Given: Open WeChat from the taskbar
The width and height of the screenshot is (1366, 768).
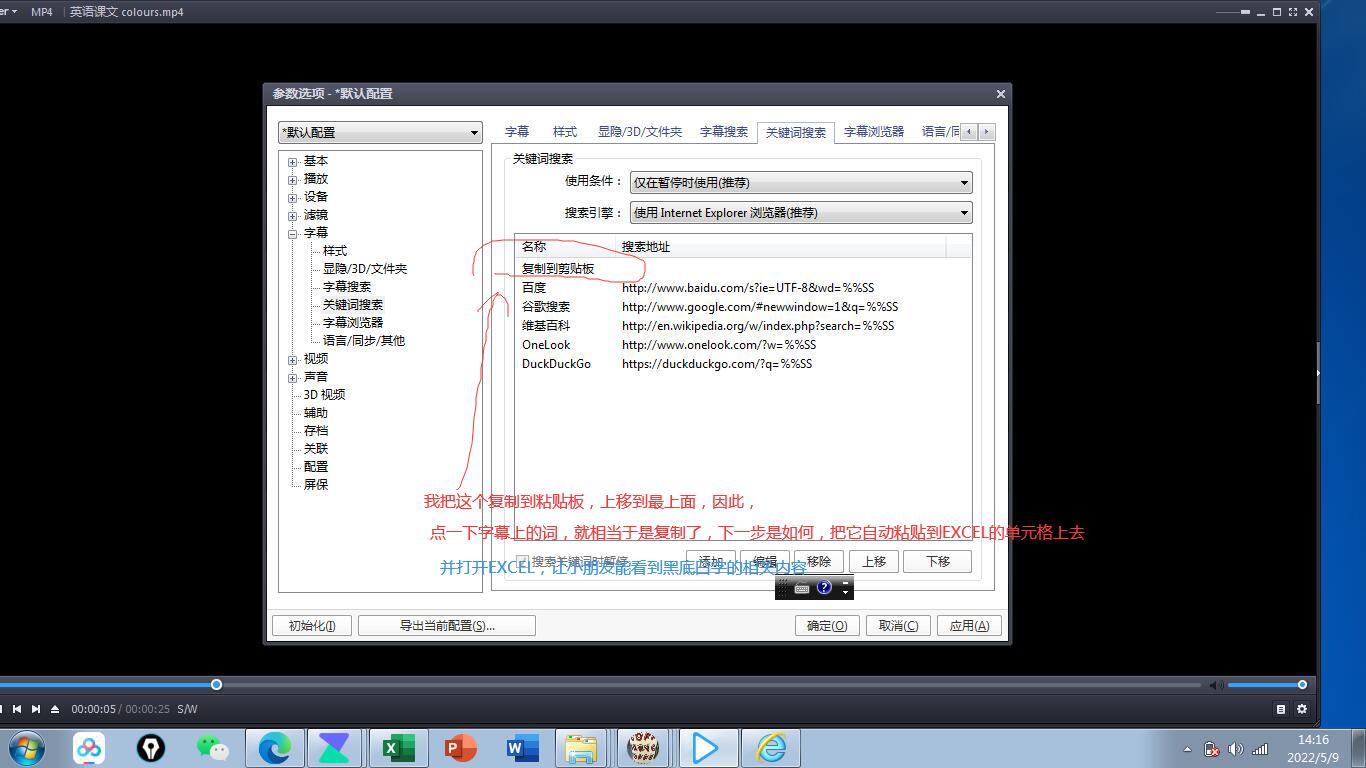Looking at the screenshot, I should point(212,748).
